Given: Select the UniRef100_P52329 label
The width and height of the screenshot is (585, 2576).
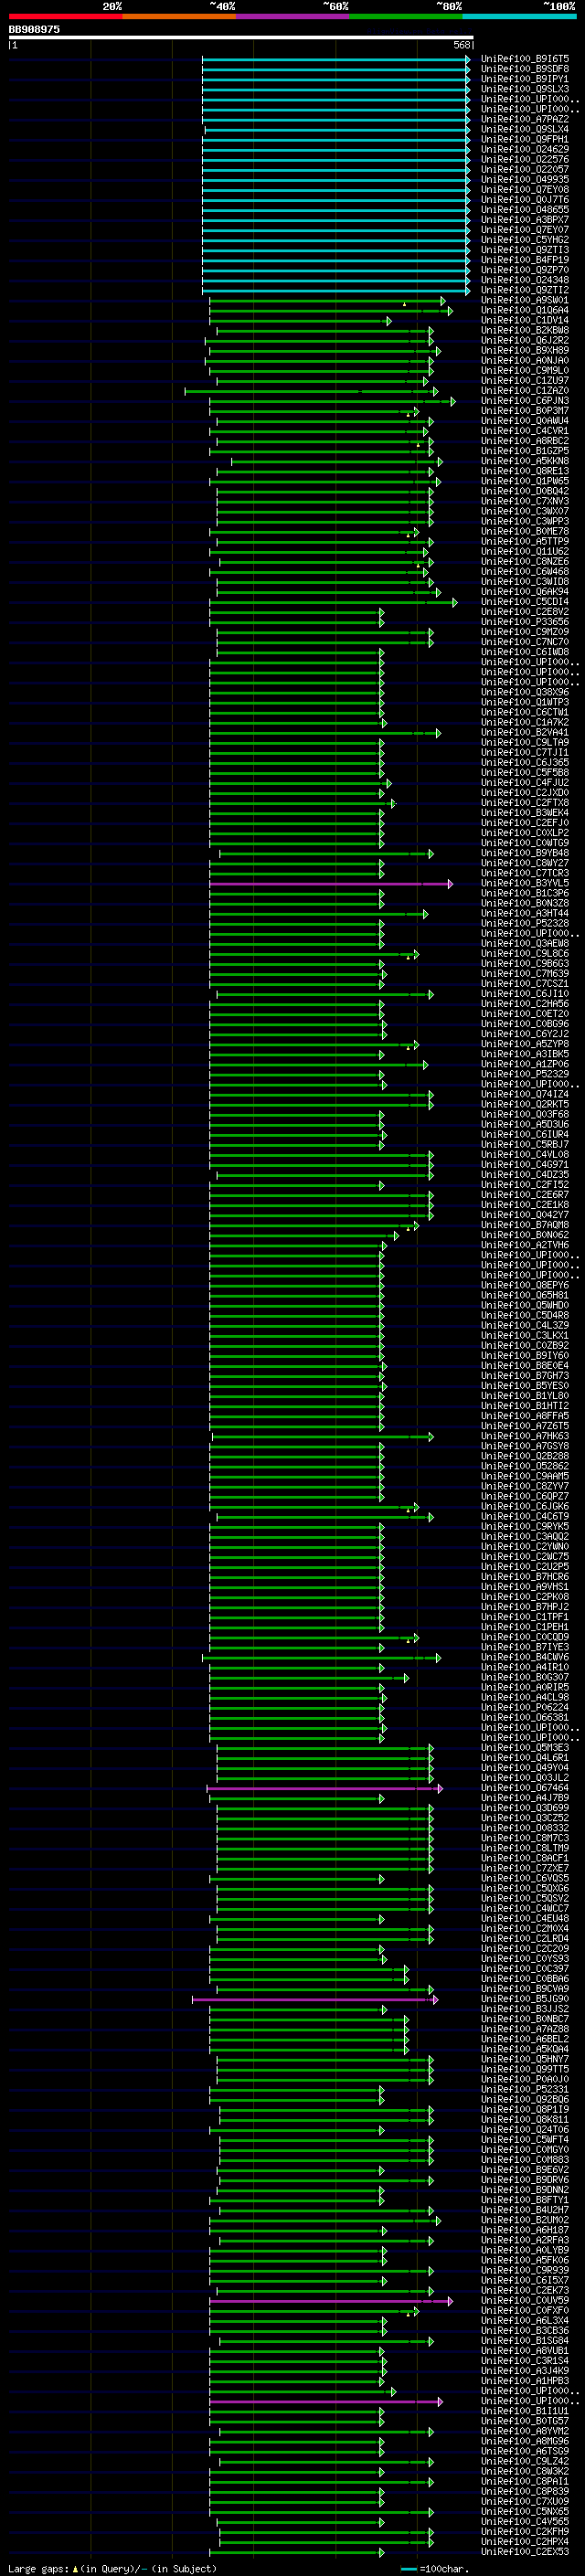Looking at the screenshot, I should 525,1074.
